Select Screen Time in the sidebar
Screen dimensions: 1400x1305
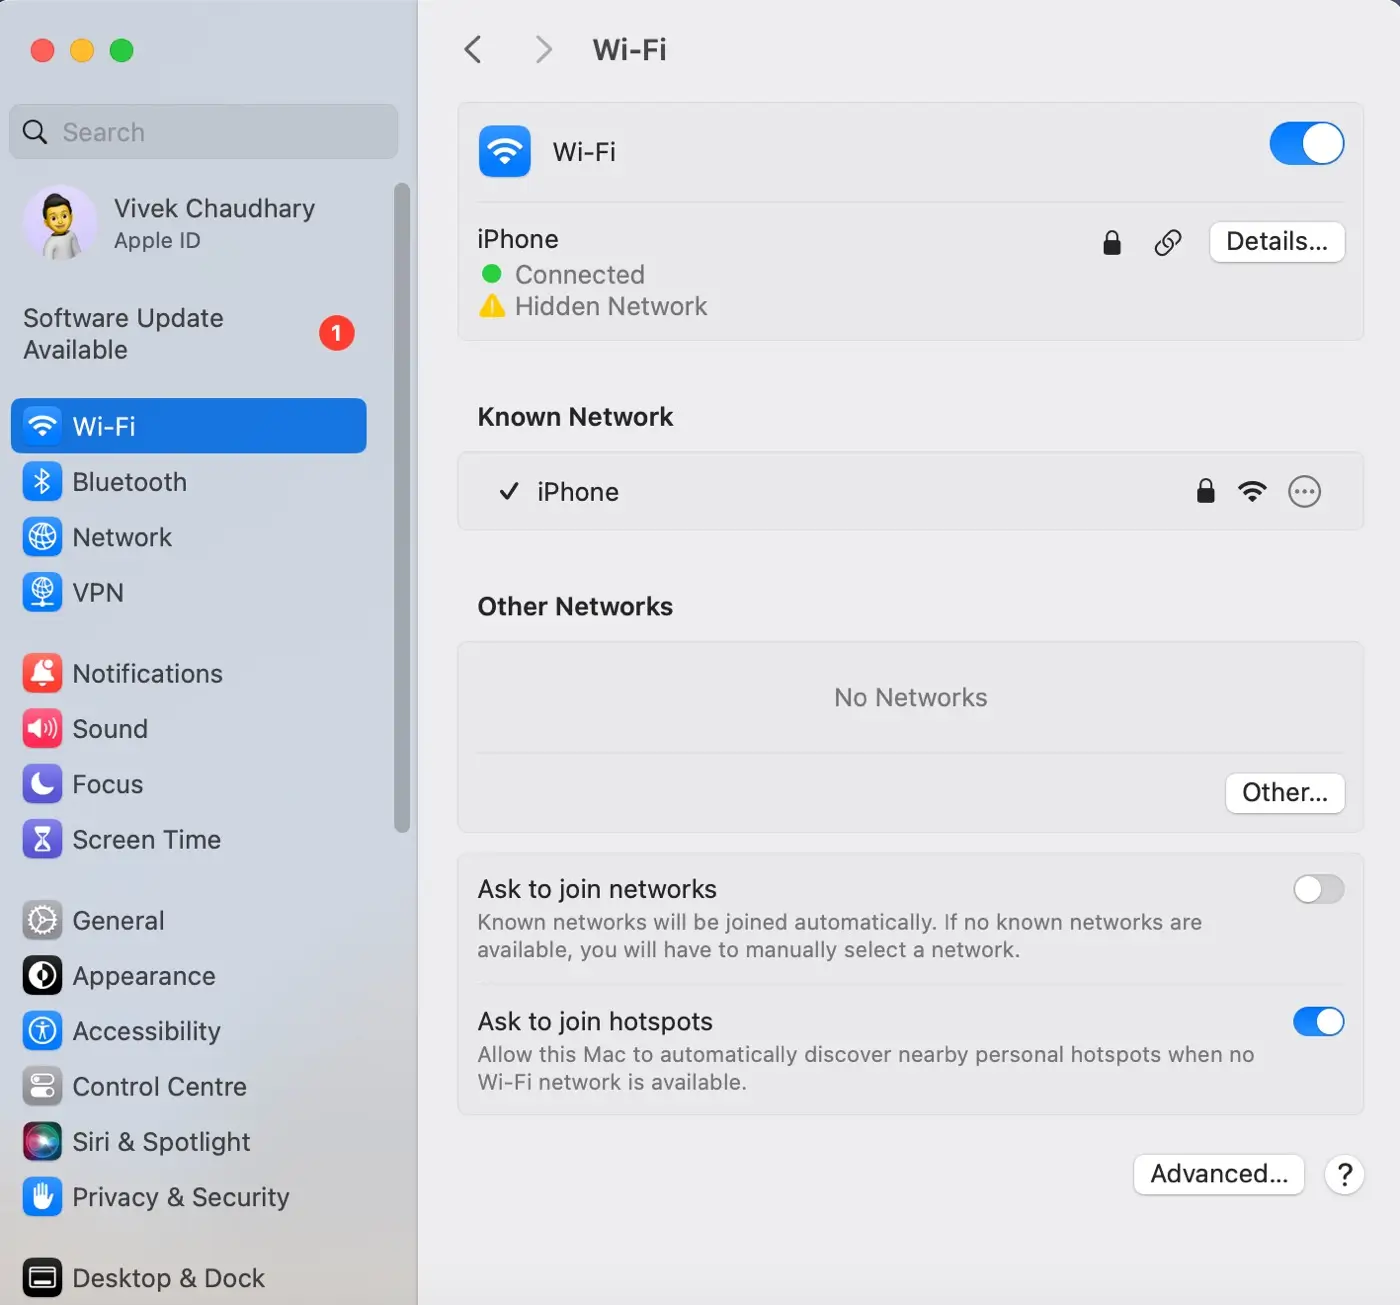click(x=189, y=840)
